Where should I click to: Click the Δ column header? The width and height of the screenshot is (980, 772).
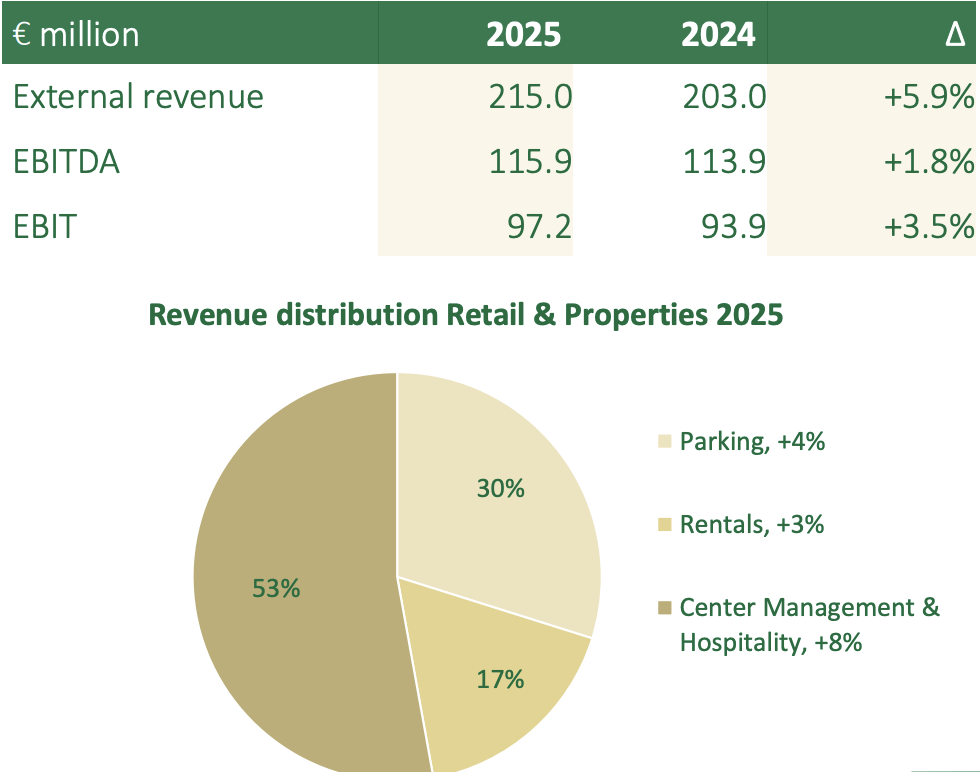tap(954, 35)
